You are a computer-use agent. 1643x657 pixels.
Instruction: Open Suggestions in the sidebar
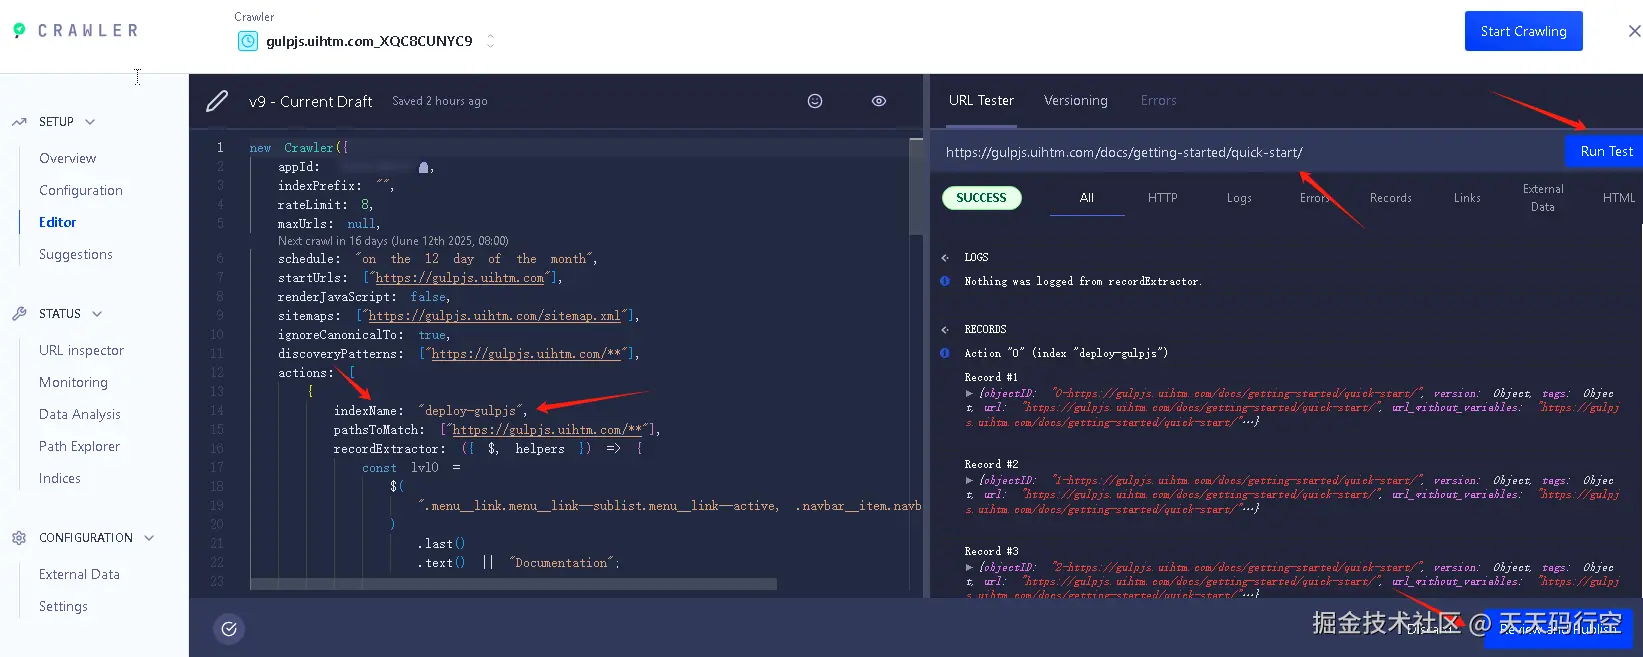point(76,254)
